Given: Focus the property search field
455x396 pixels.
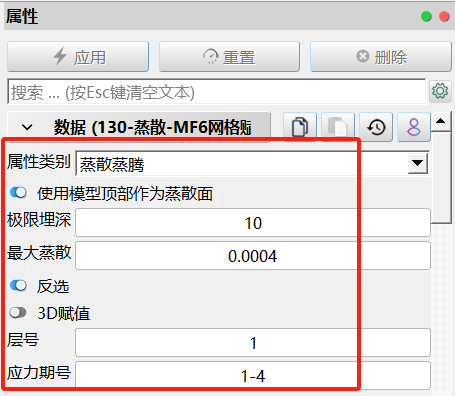Looking at the screenshot, I should (x=217, y=92).
